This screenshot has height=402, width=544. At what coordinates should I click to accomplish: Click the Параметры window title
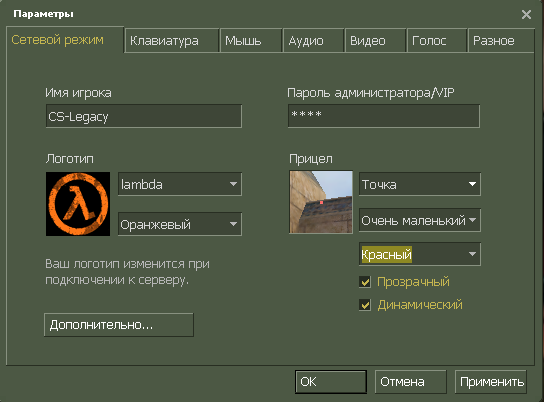(43, 14)
